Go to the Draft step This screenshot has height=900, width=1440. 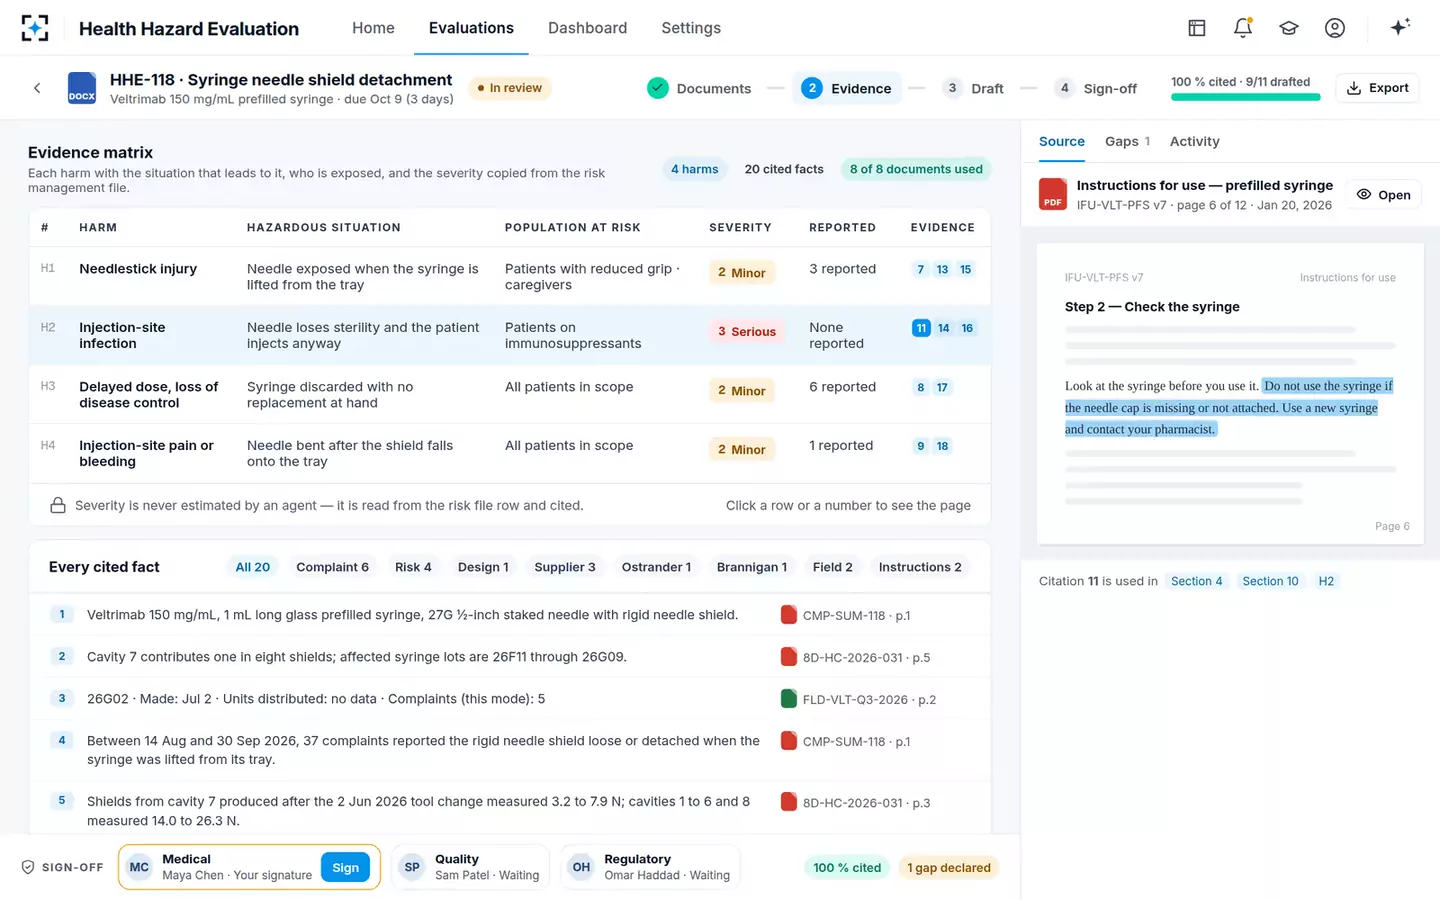click(x=972, y=88)
